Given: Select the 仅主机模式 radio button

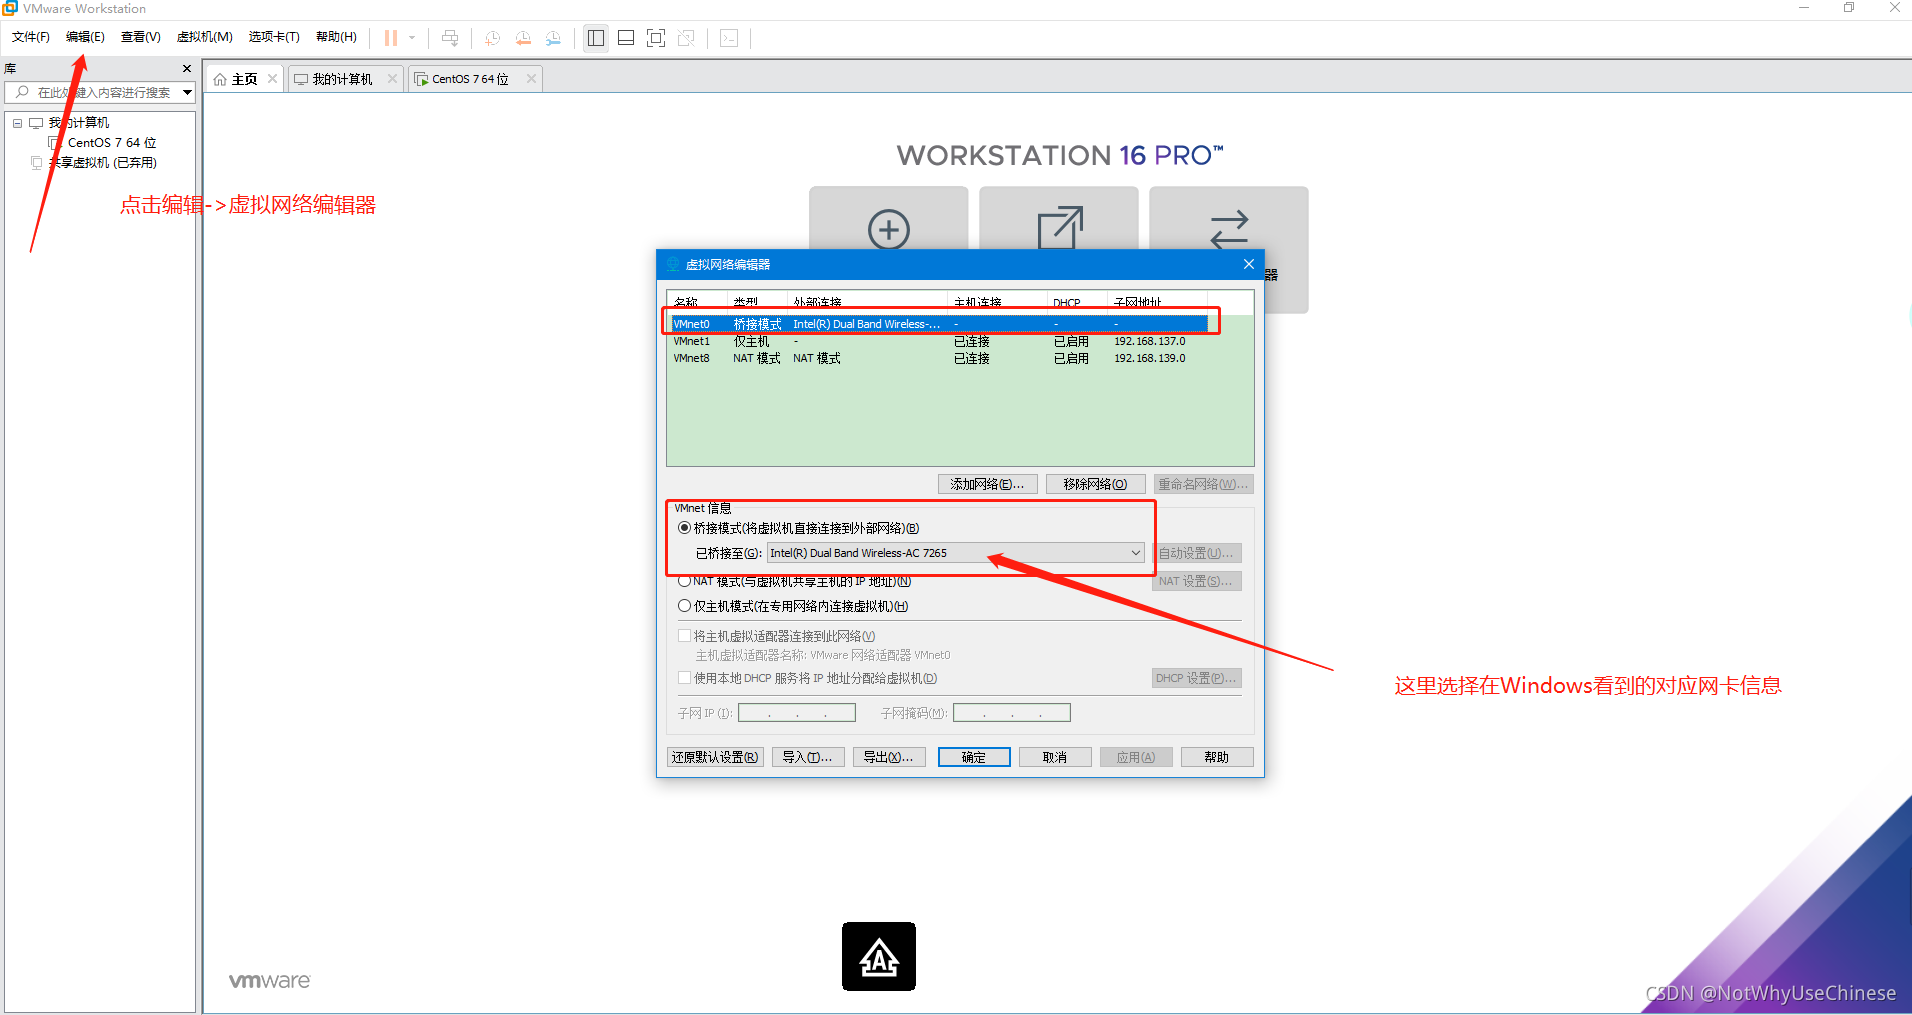Looking at the screenshot, I should coord(685,606).
